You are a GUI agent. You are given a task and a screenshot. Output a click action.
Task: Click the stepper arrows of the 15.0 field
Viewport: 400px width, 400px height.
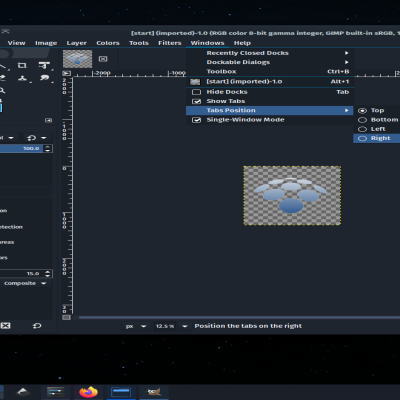coord(48,274)
